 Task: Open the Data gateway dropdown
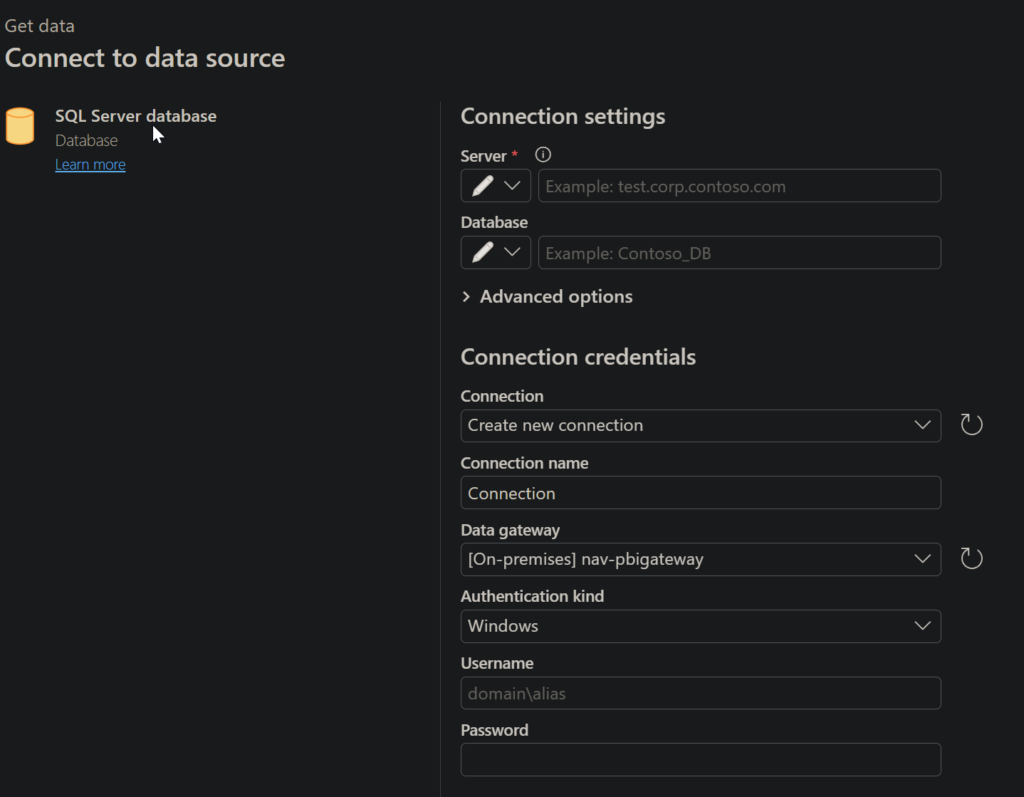[700, 559]
